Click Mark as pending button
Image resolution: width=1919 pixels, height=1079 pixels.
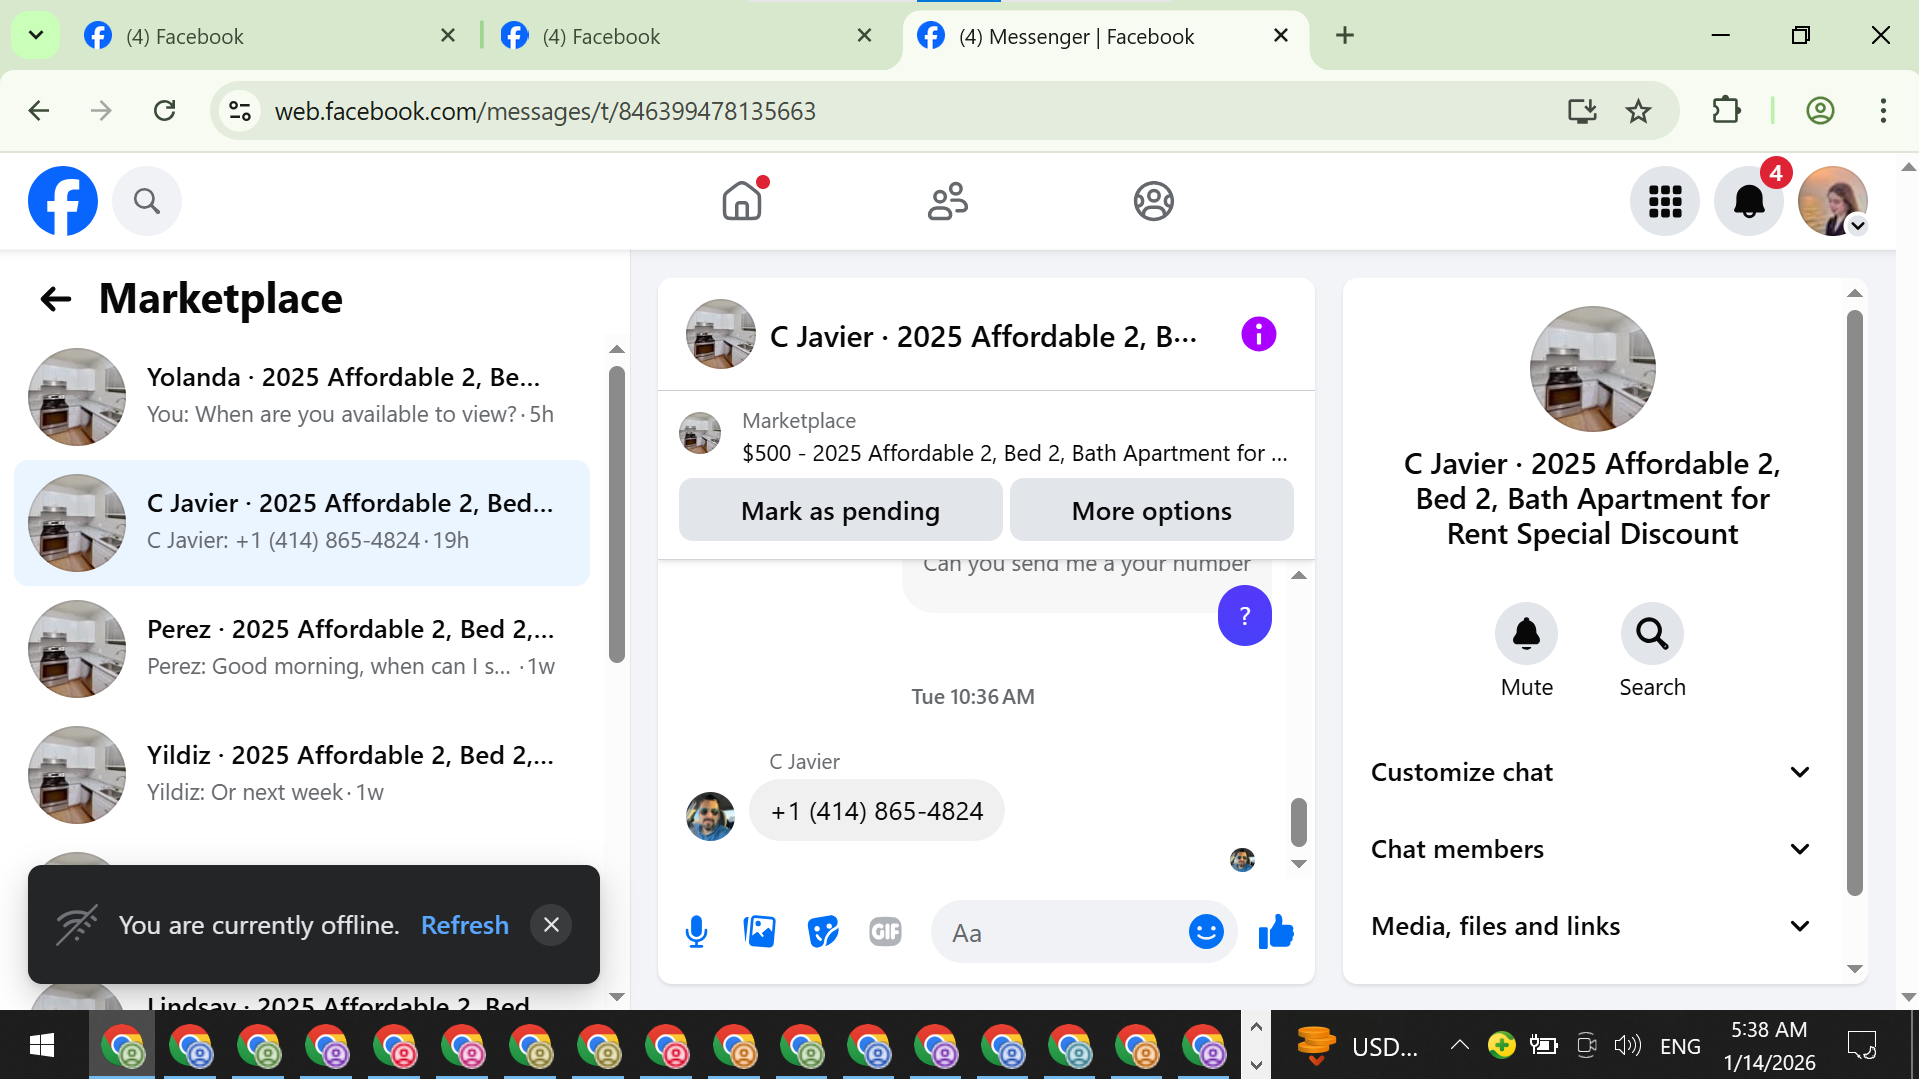(840, 510)
